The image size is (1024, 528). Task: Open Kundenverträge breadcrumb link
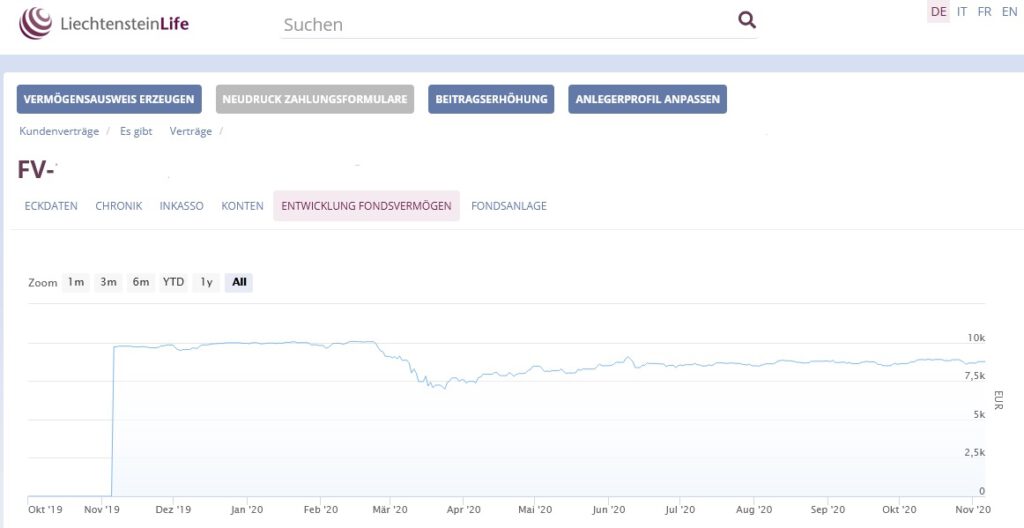click(59, 131)
